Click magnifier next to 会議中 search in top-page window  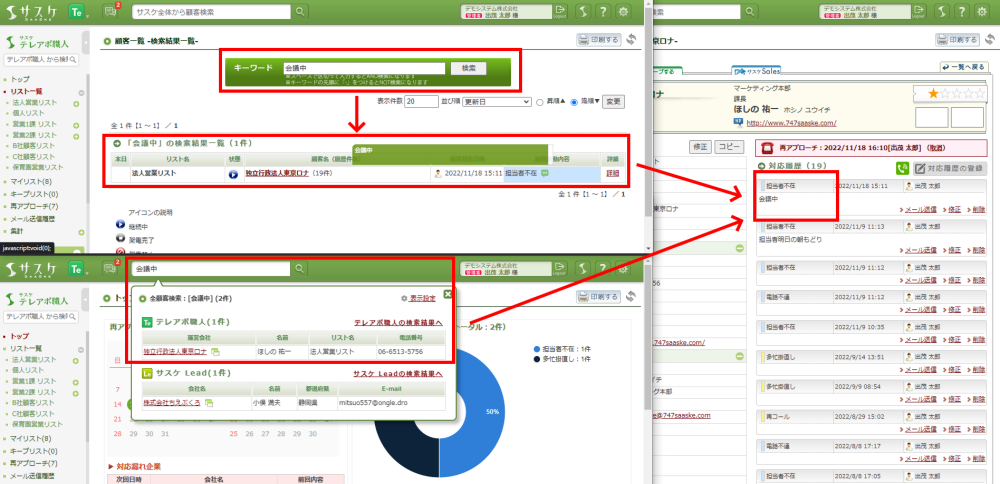click(x=300, y=269)
